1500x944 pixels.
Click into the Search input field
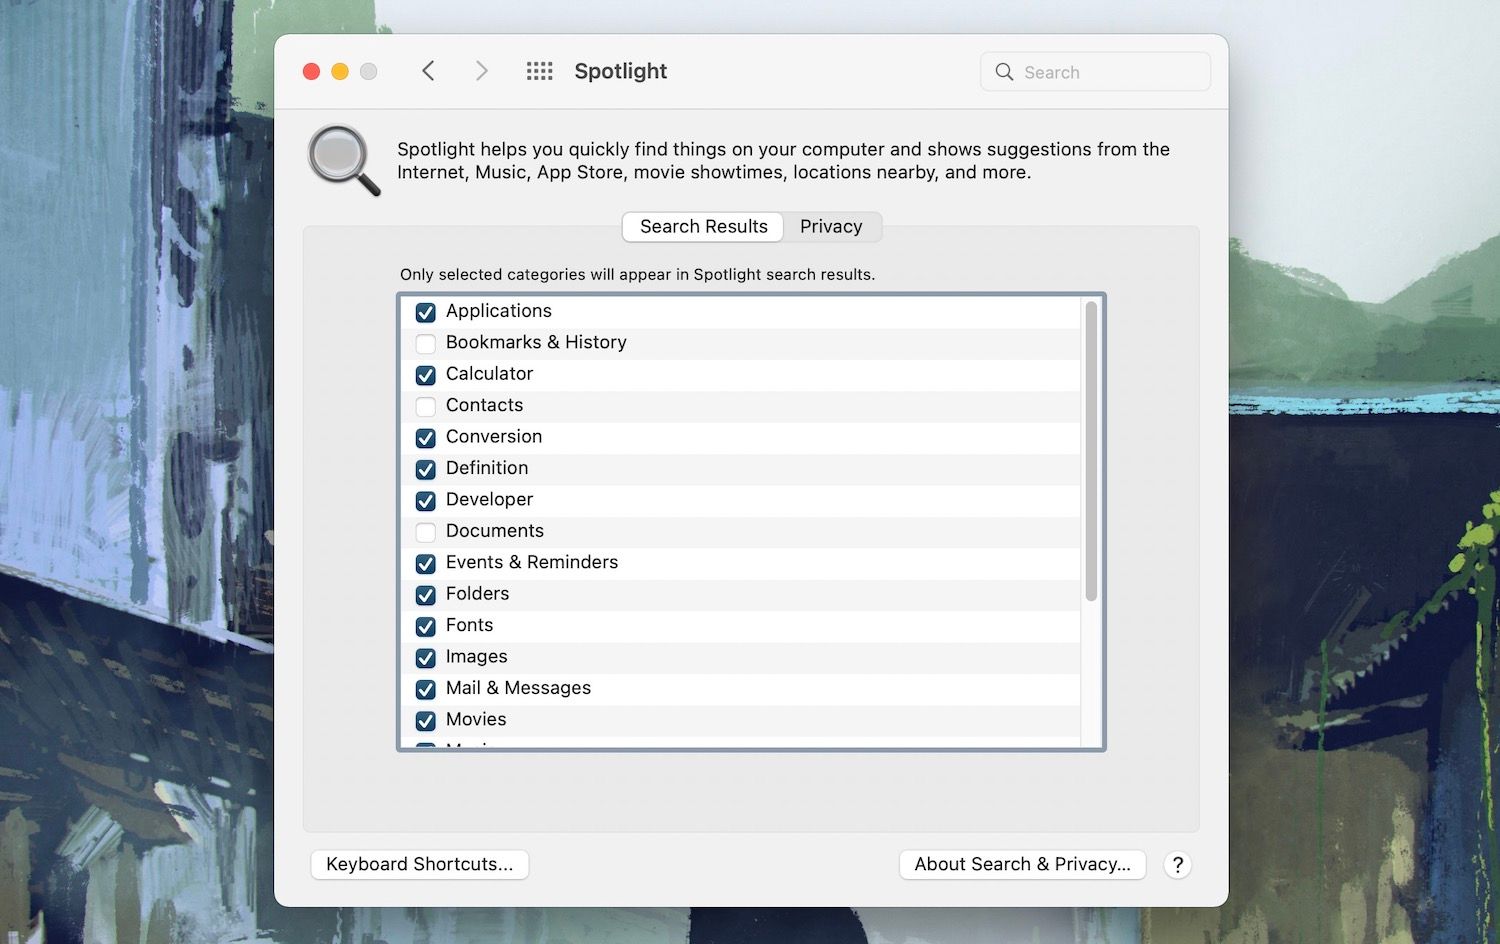(x=1096, y=72)
